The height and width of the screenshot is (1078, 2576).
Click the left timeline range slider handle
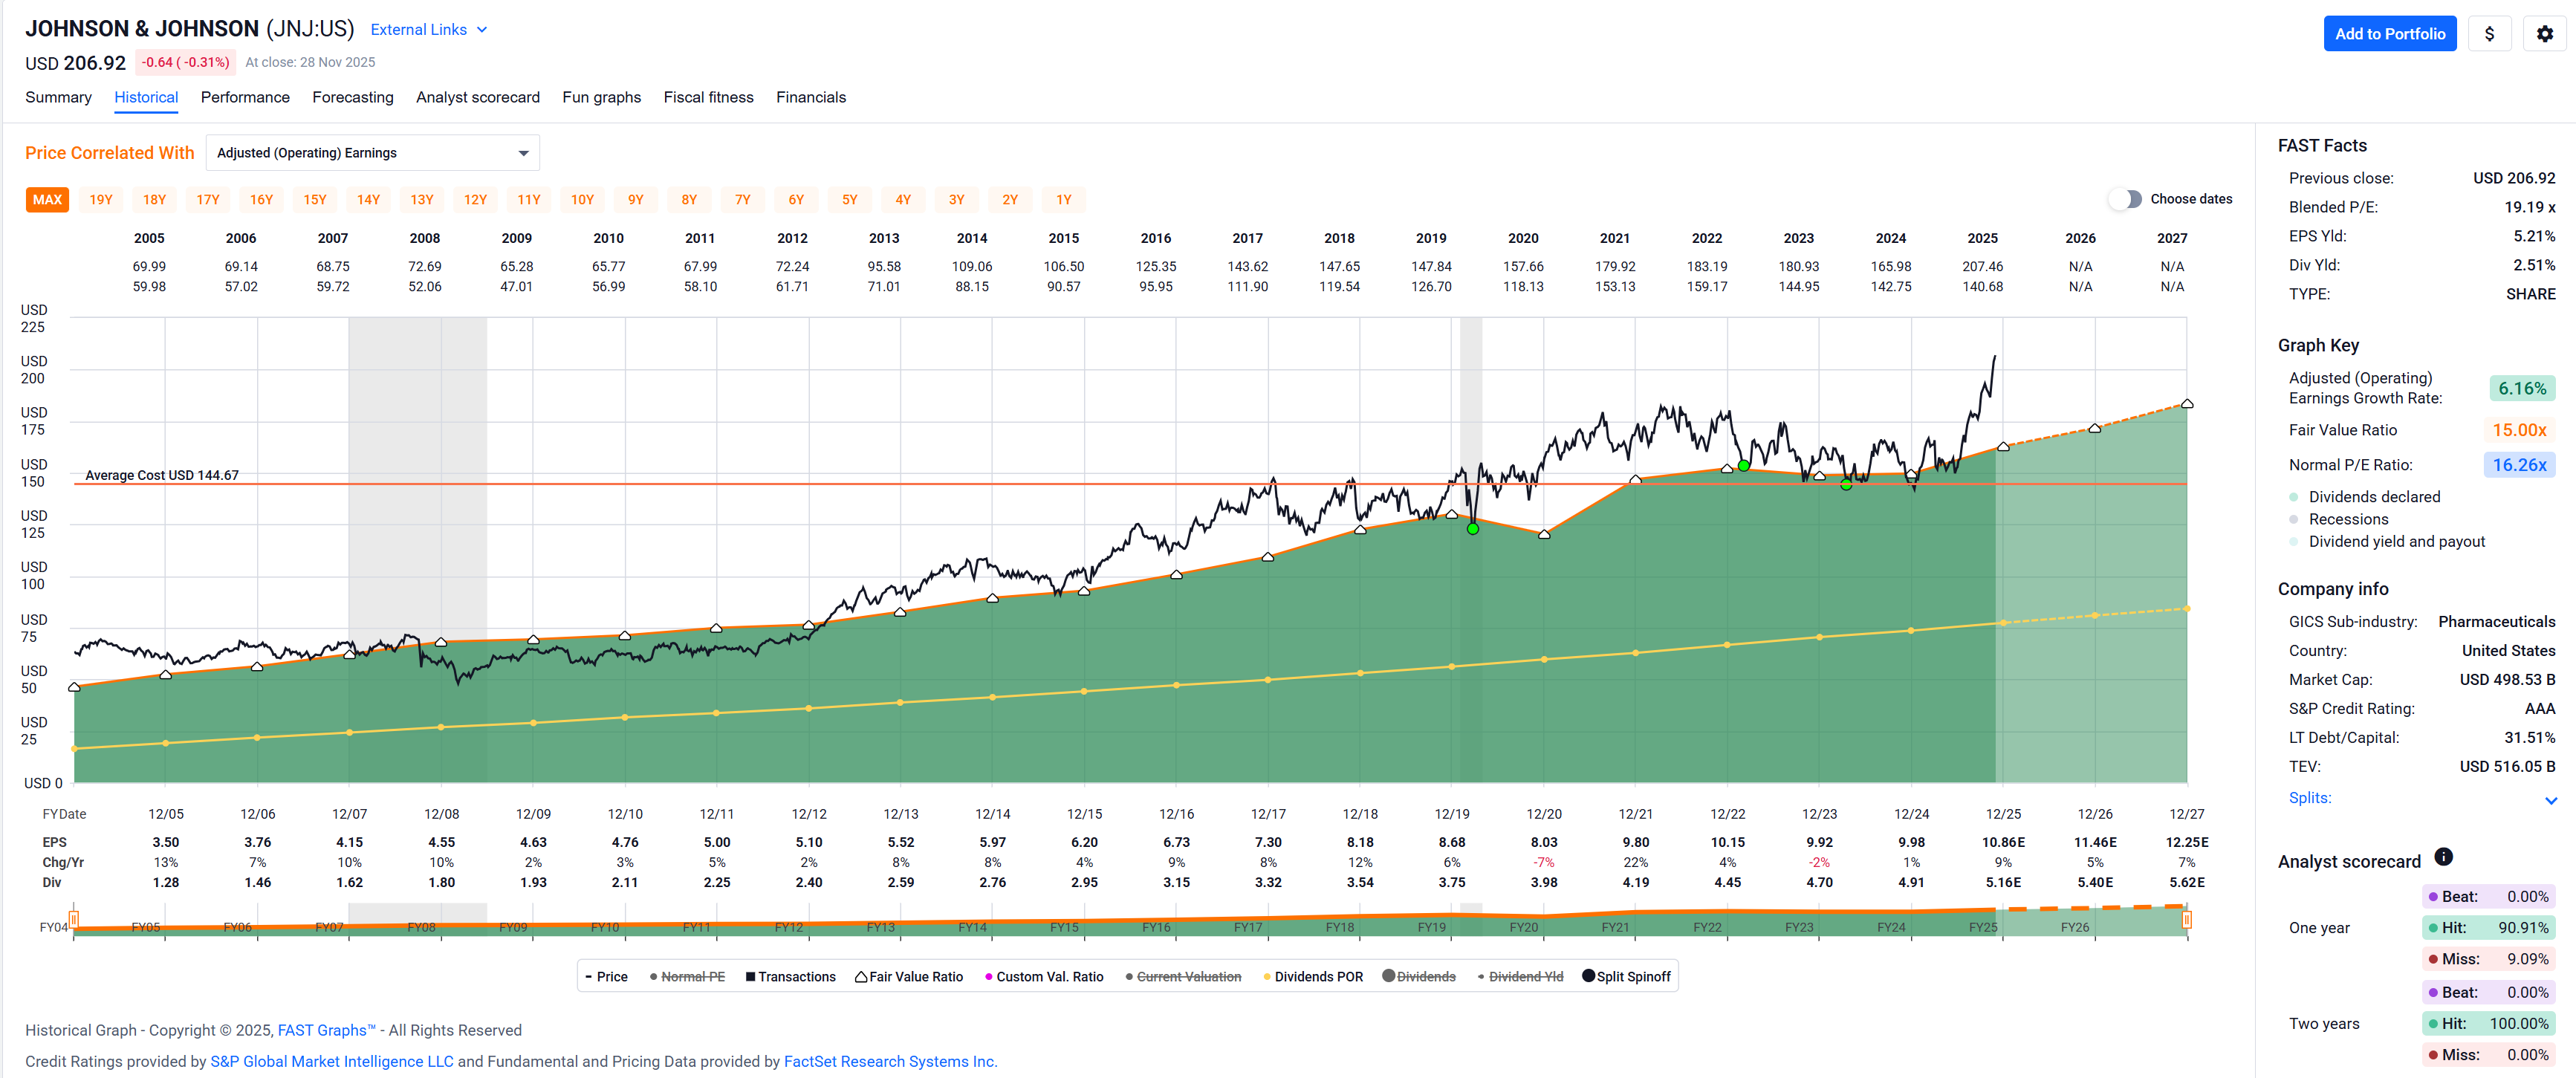point(74,919)
